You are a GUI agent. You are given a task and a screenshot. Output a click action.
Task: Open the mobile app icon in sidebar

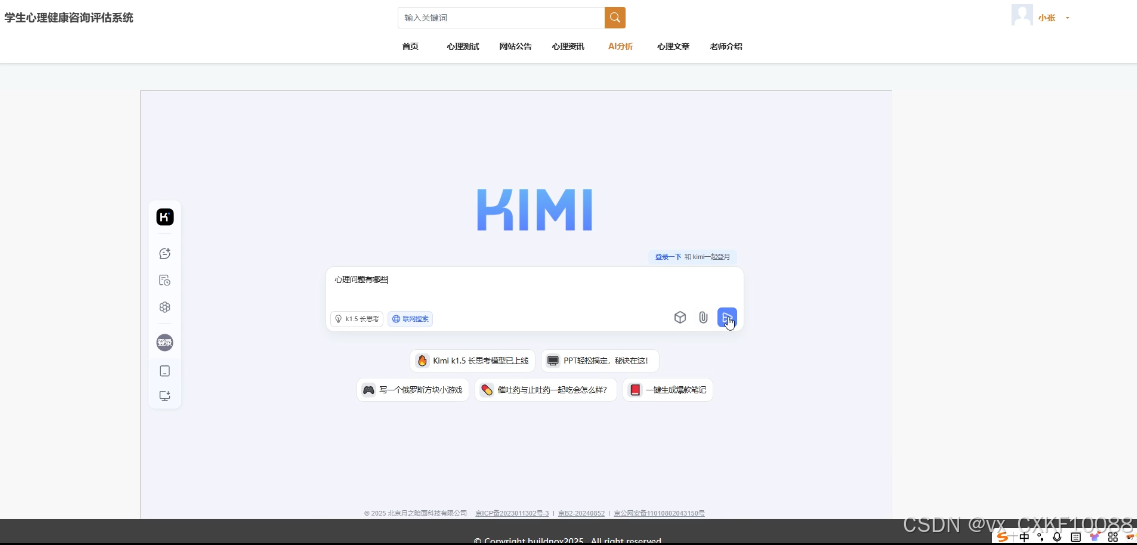(165, 371)
